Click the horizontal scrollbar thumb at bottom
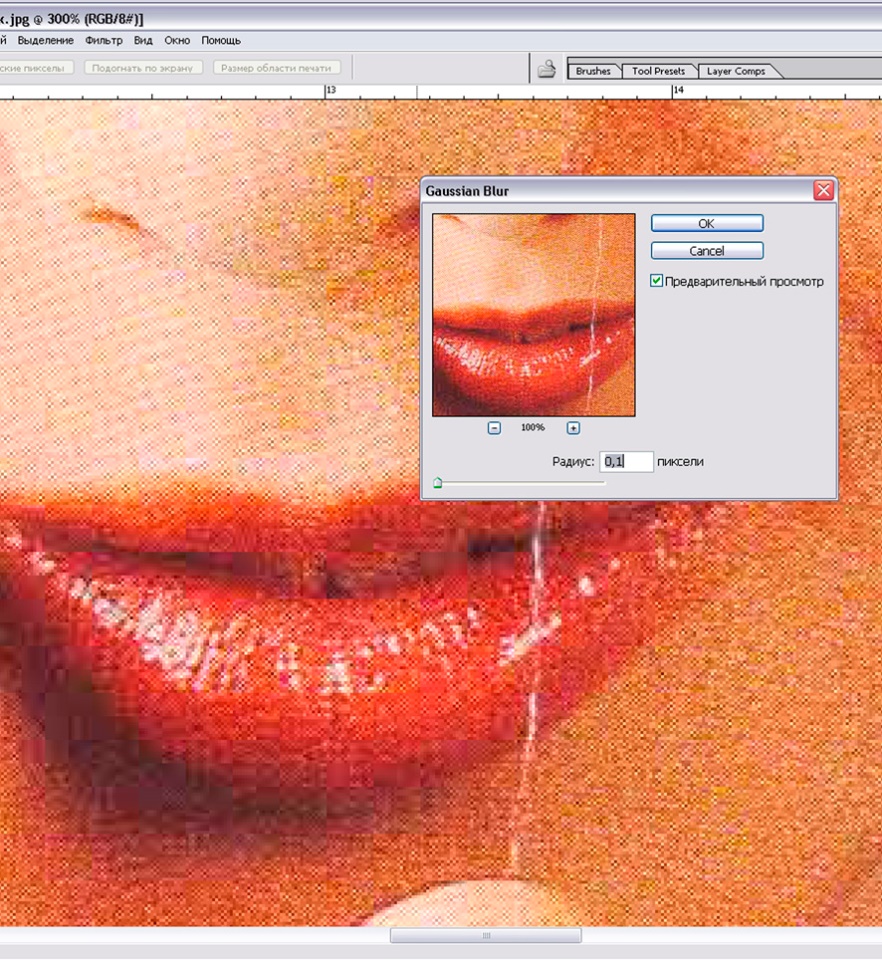 (486, 936)
